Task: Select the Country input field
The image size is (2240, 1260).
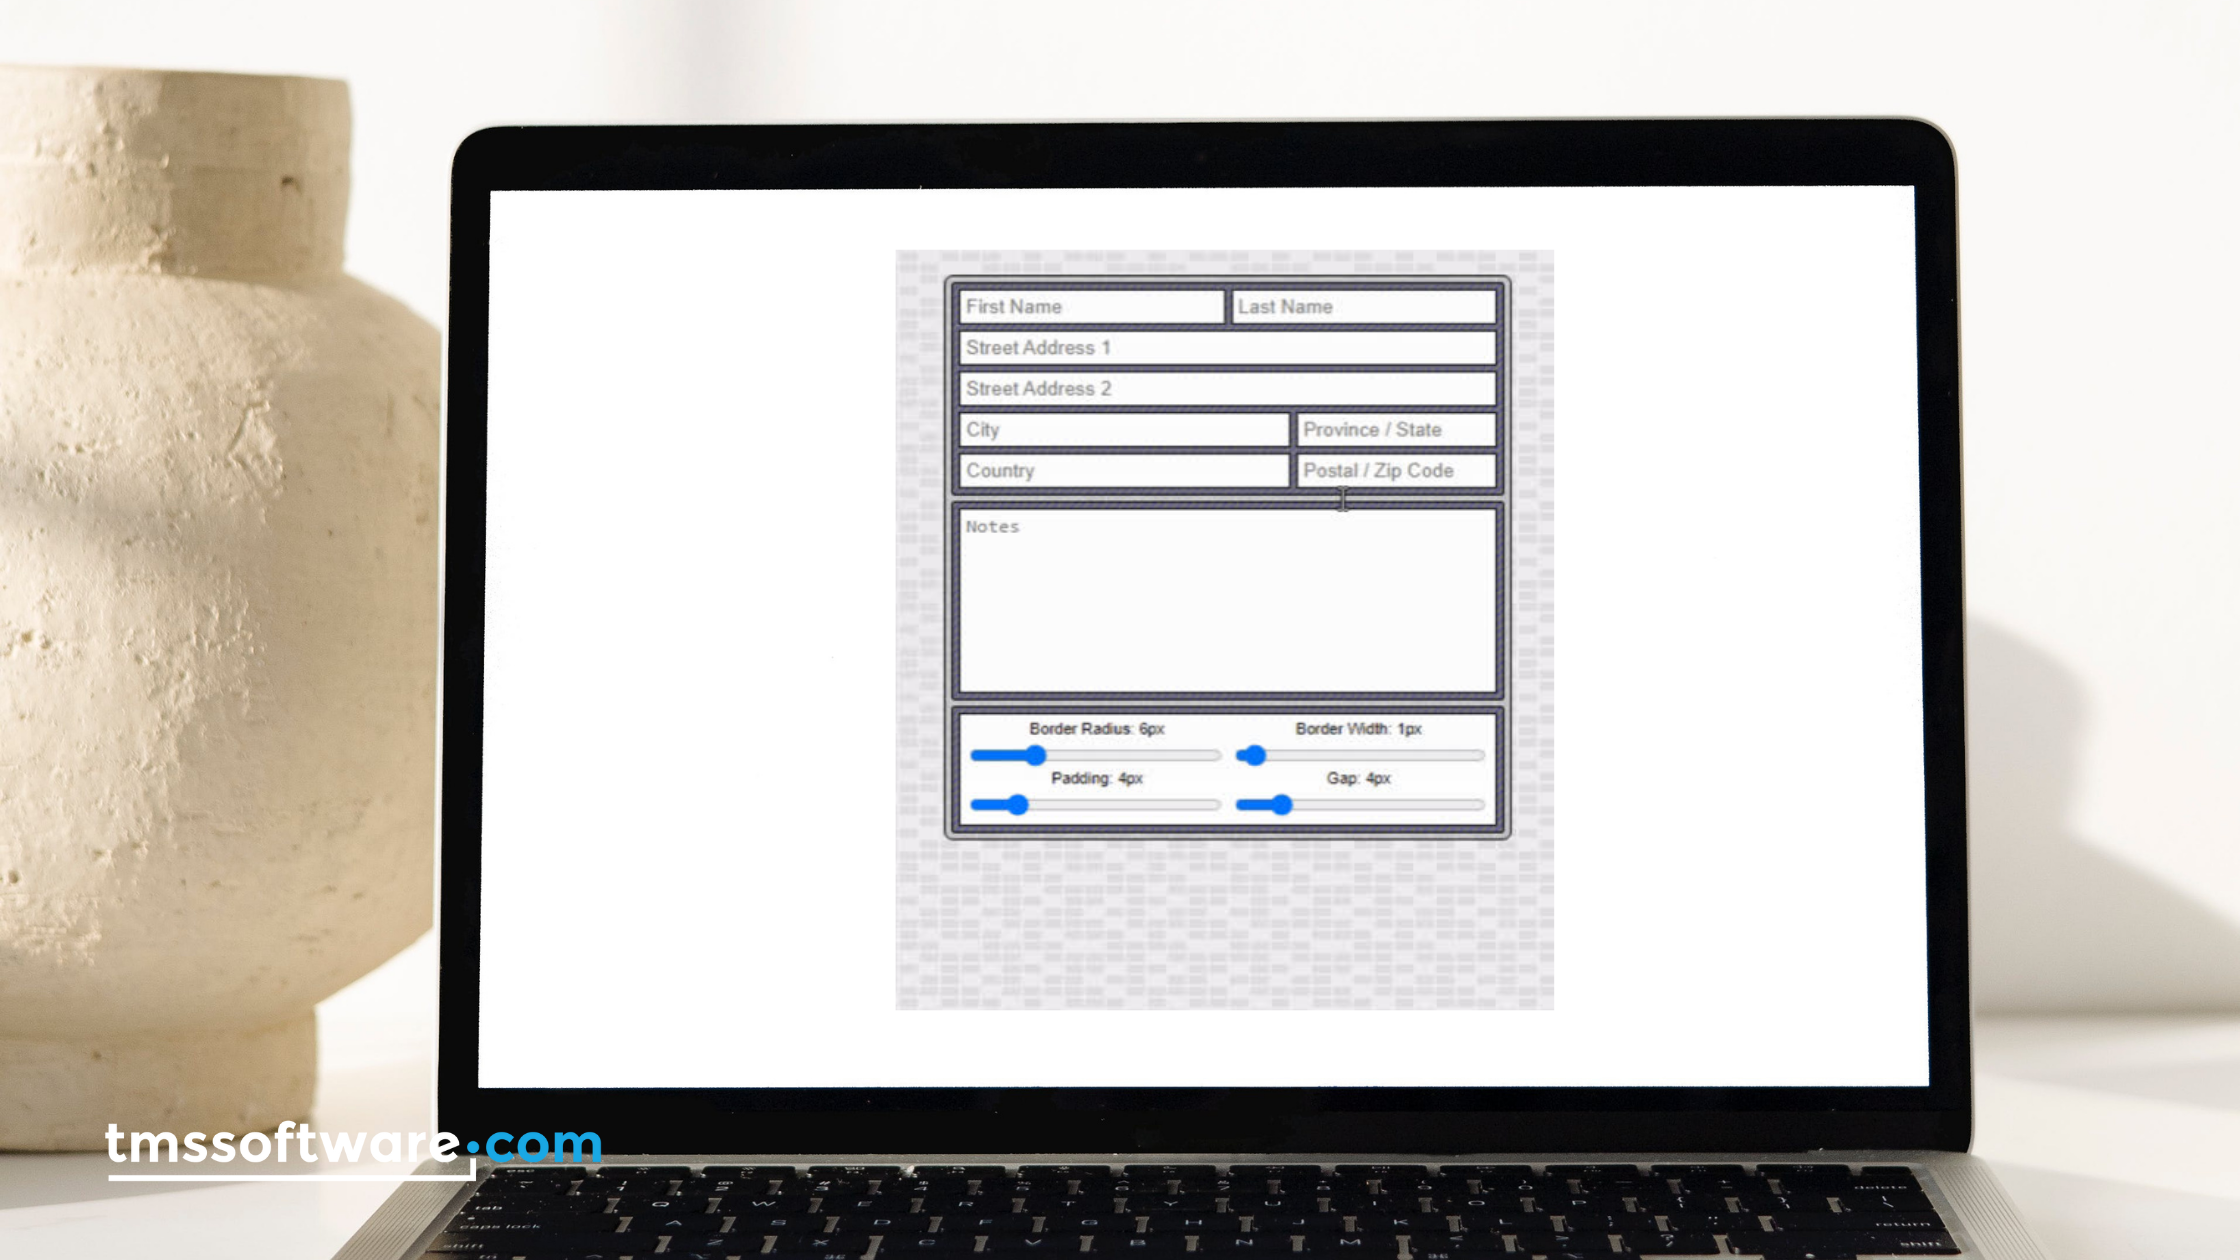Action: coord(1122,469)
